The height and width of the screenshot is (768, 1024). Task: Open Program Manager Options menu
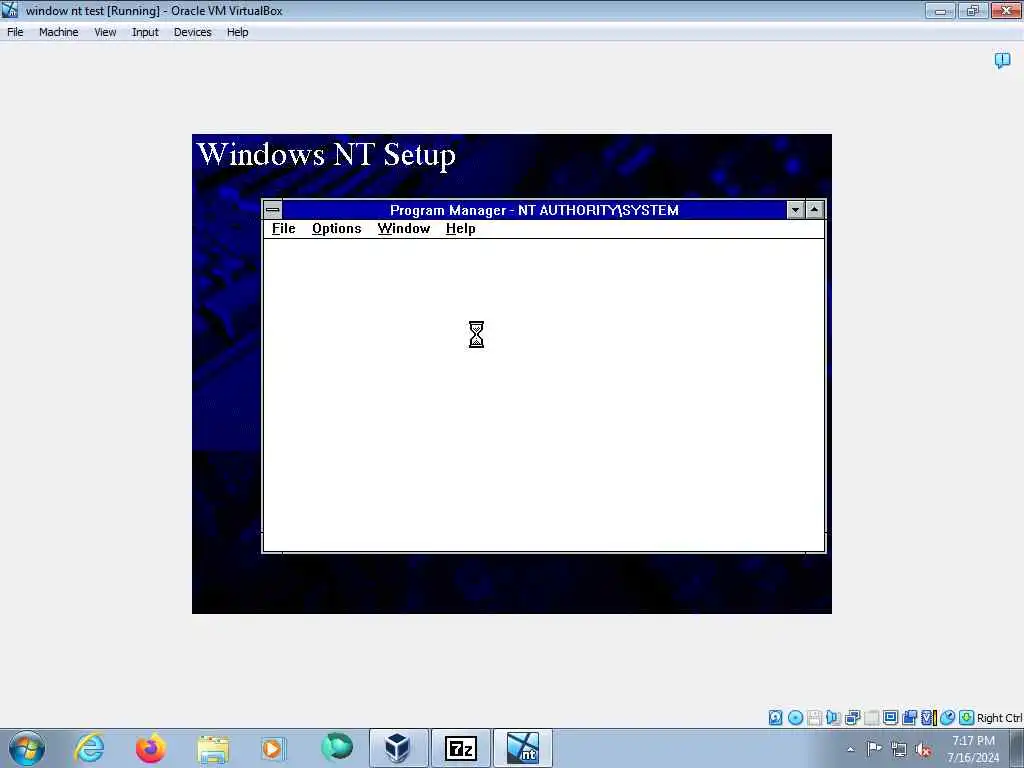tap(336, 229)
